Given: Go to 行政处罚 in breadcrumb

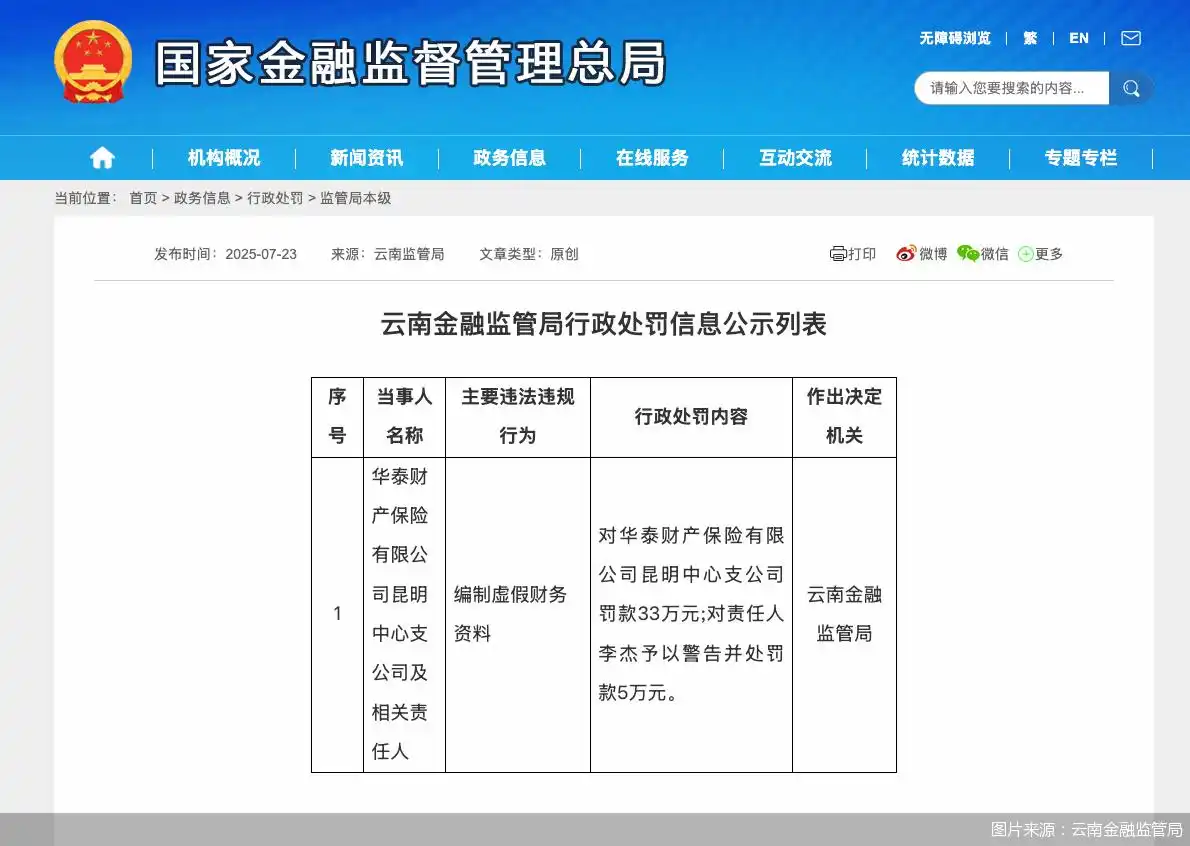Looking at the screenshot, I should [x=275, y=198].
